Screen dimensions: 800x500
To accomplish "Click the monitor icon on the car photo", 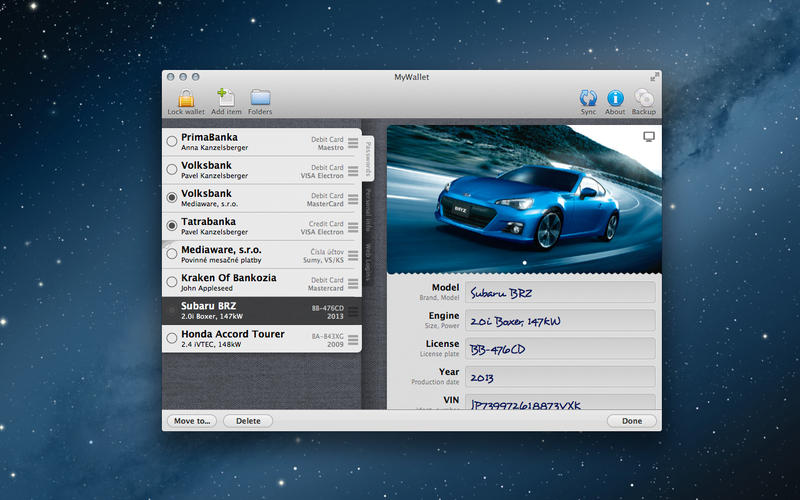I will 648,136.
